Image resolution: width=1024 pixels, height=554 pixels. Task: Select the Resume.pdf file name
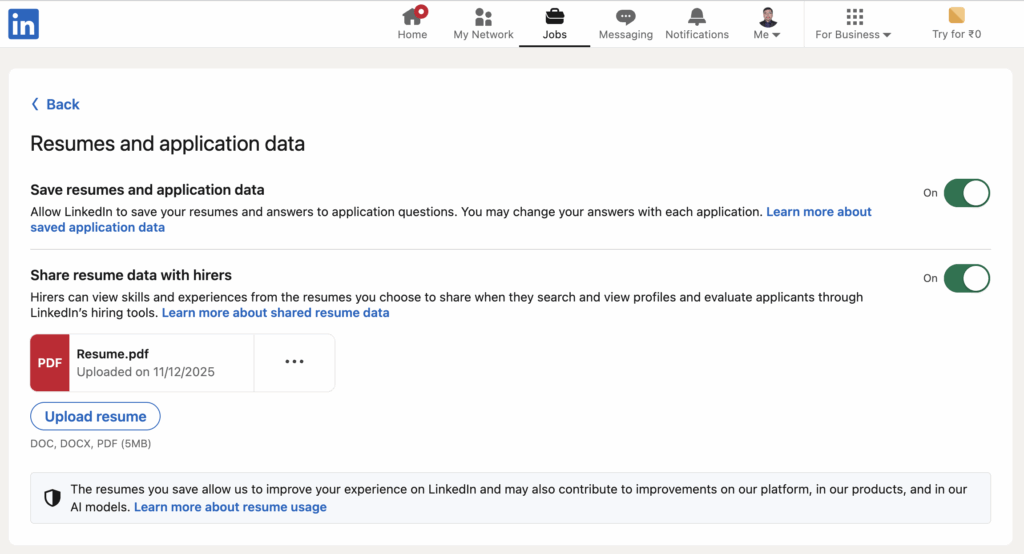click(x=111, y=353)
